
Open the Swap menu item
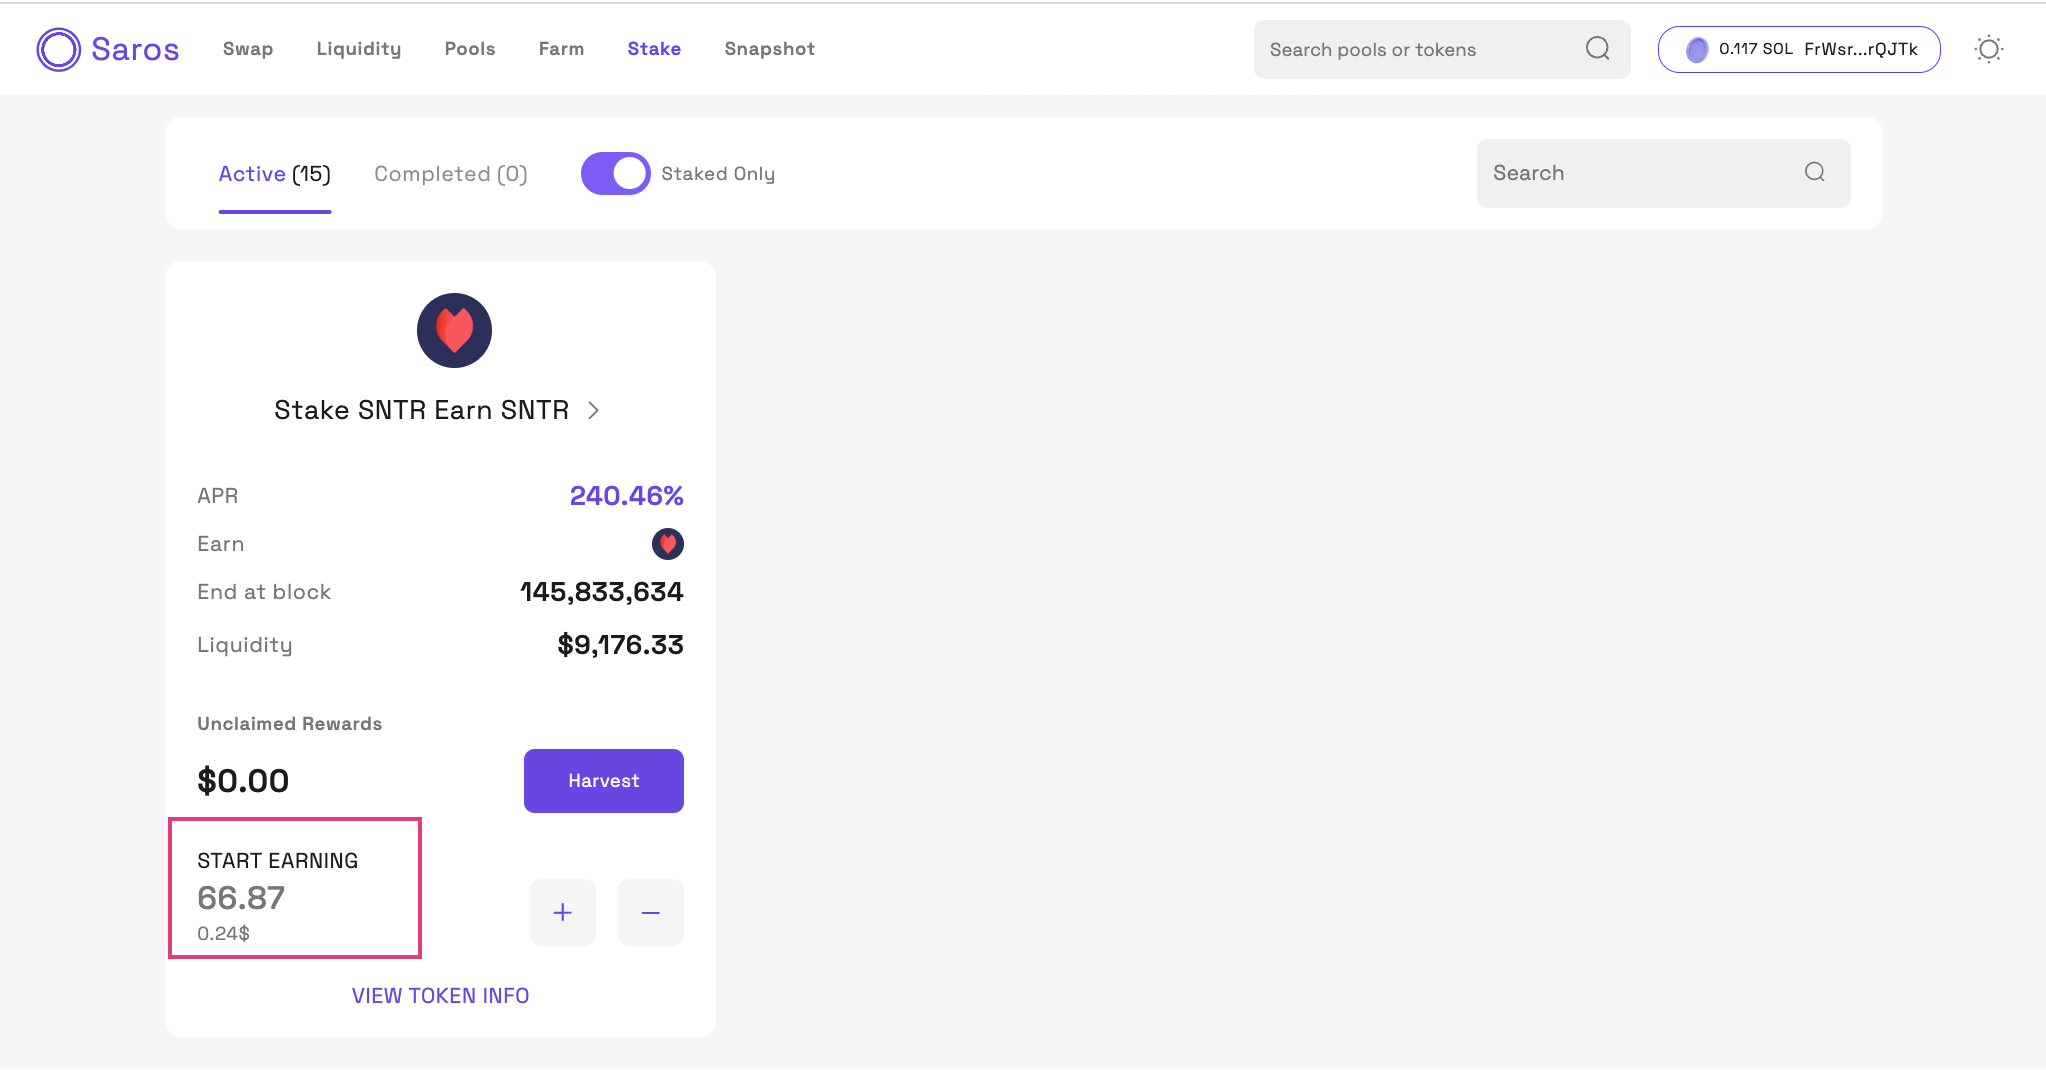click(x=248, y=49)
